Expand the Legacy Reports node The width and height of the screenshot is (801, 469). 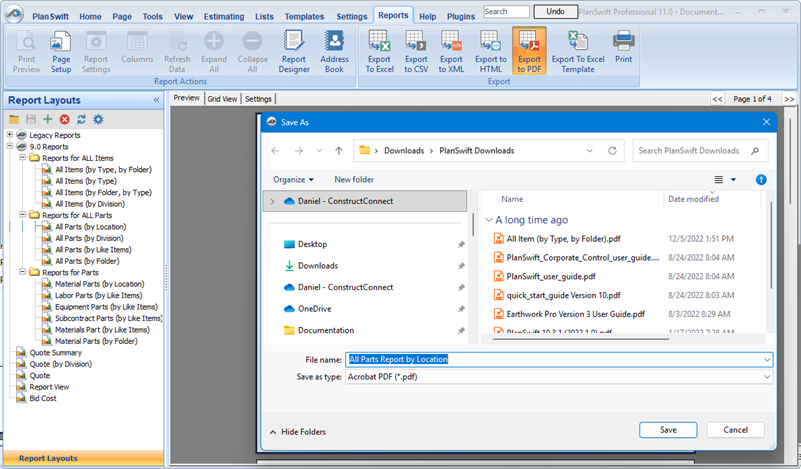[10, 135]
